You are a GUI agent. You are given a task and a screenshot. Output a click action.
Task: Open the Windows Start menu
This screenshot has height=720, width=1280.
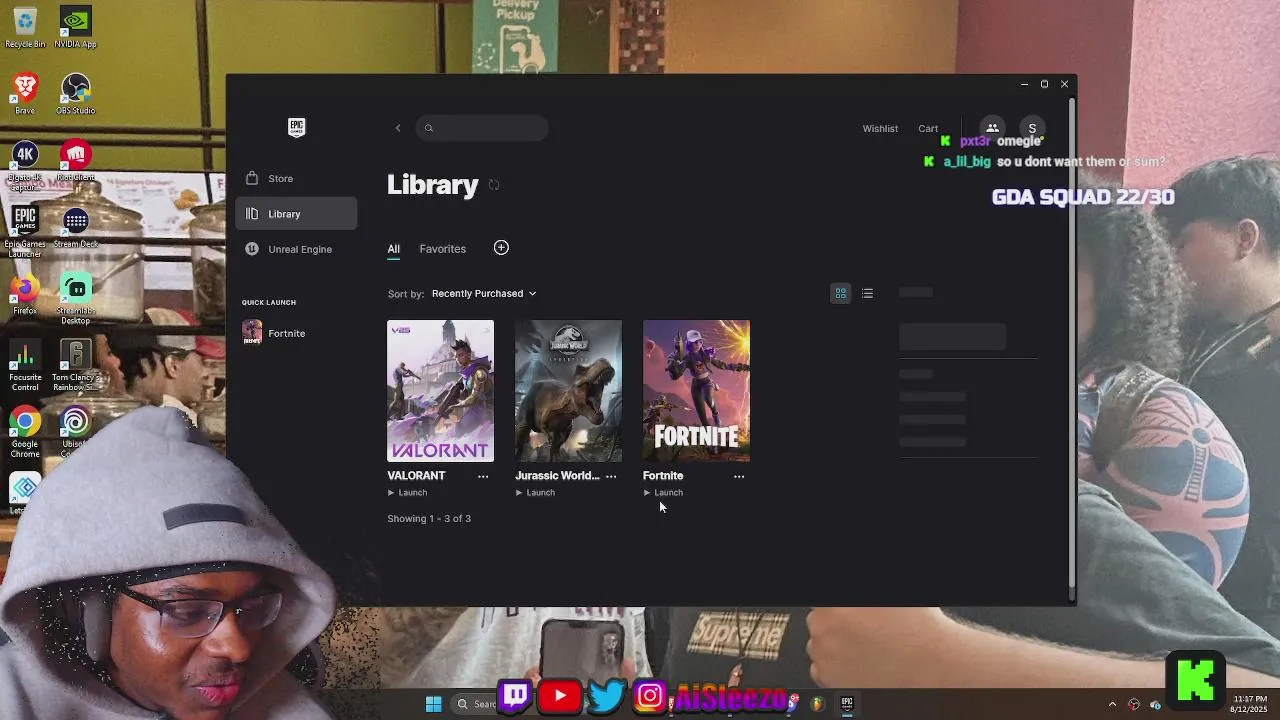(434, 704)
